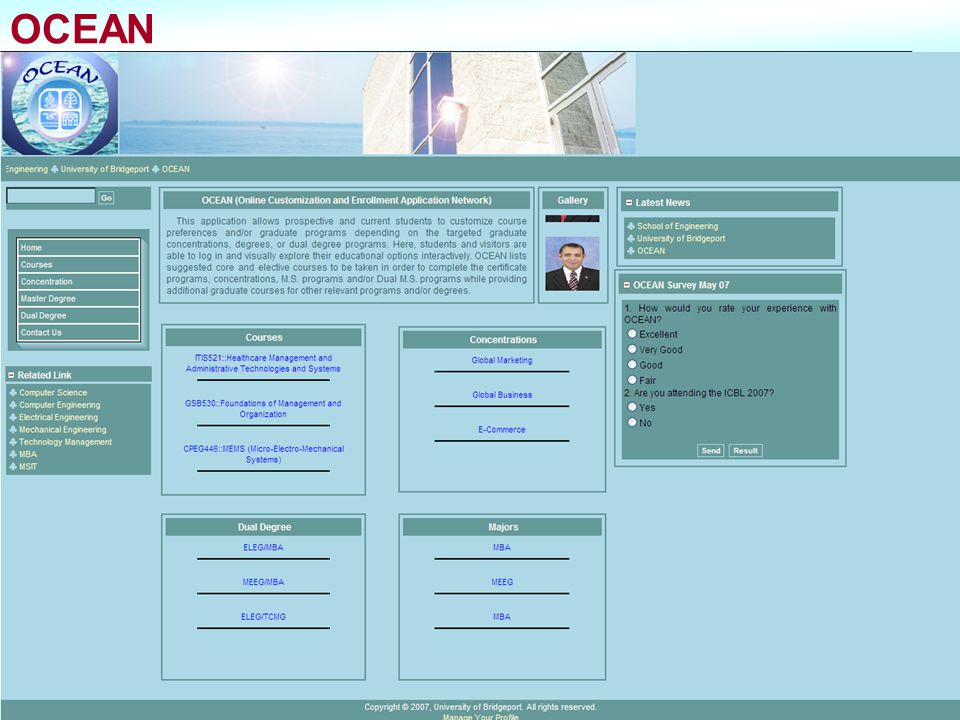
Task: Open ELEG/TCMG dual degree link
Action: pos(263,617)
